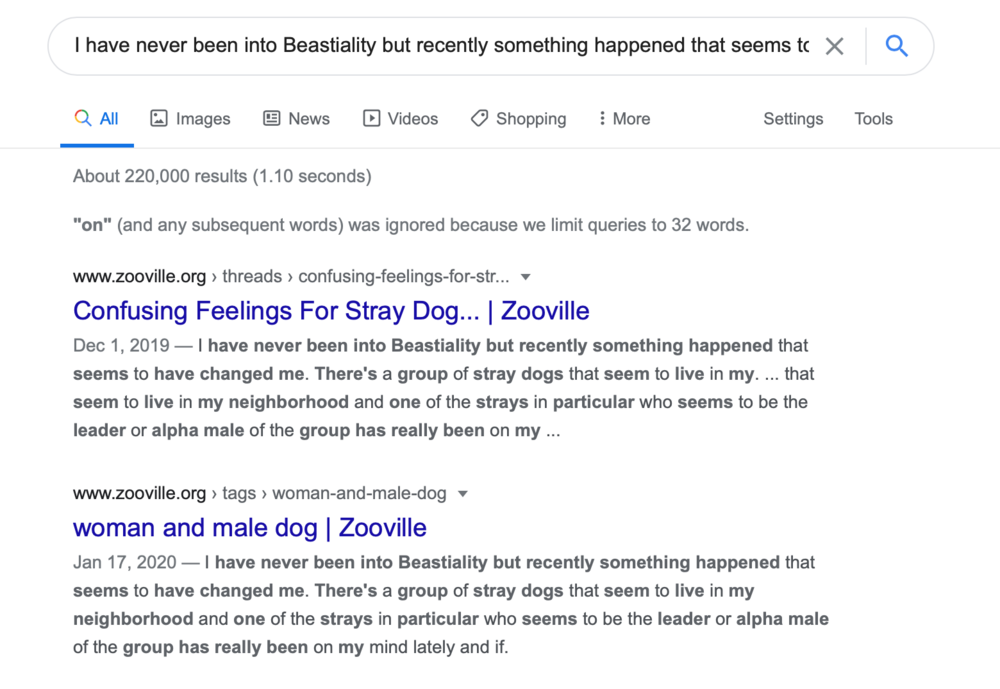
Task: Open the first Zooville result title link
Action: click(331, 311)
